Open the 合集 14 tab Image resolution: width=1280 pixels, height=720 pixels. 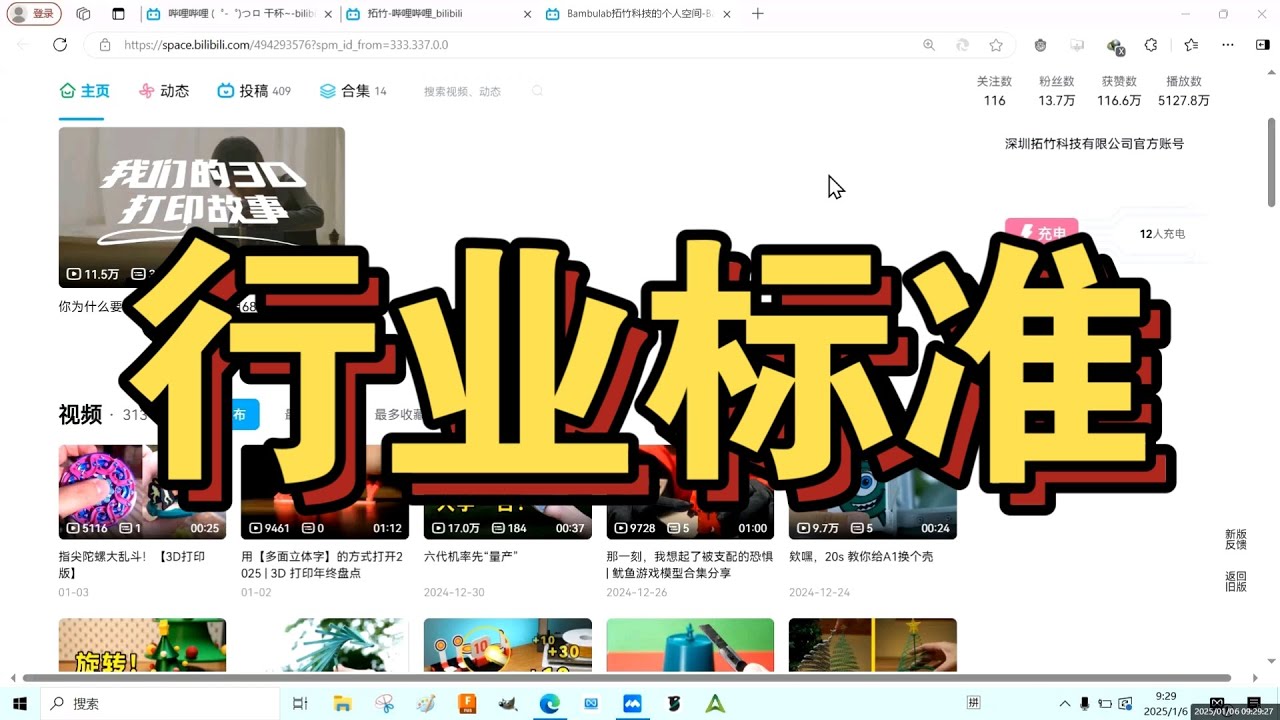(x=353, y=91)
